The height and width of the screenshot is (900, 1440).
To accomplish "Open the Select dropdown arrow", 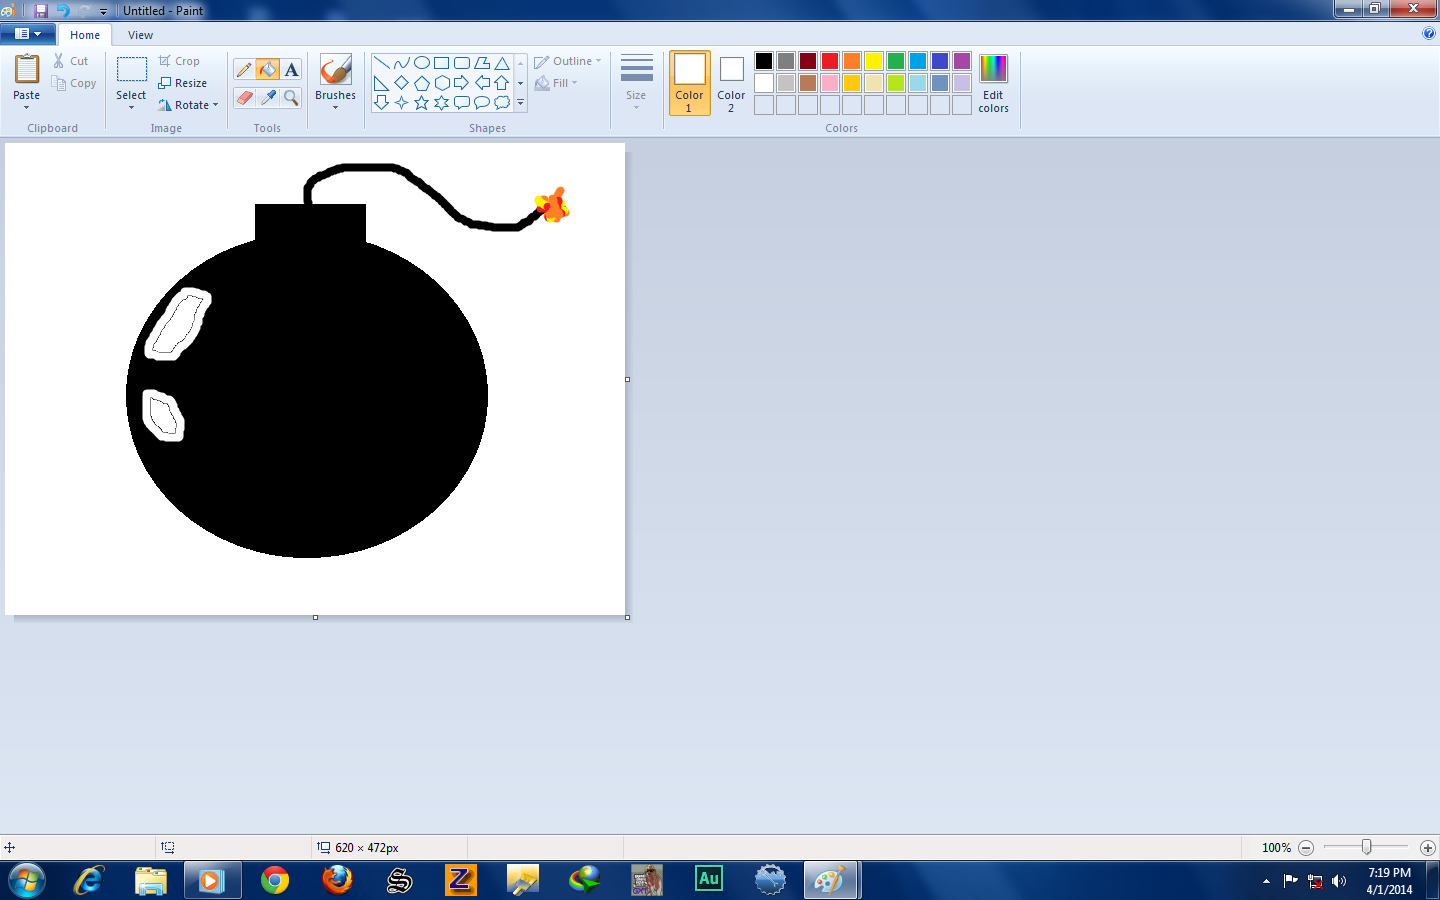I will tap(131, 107).
